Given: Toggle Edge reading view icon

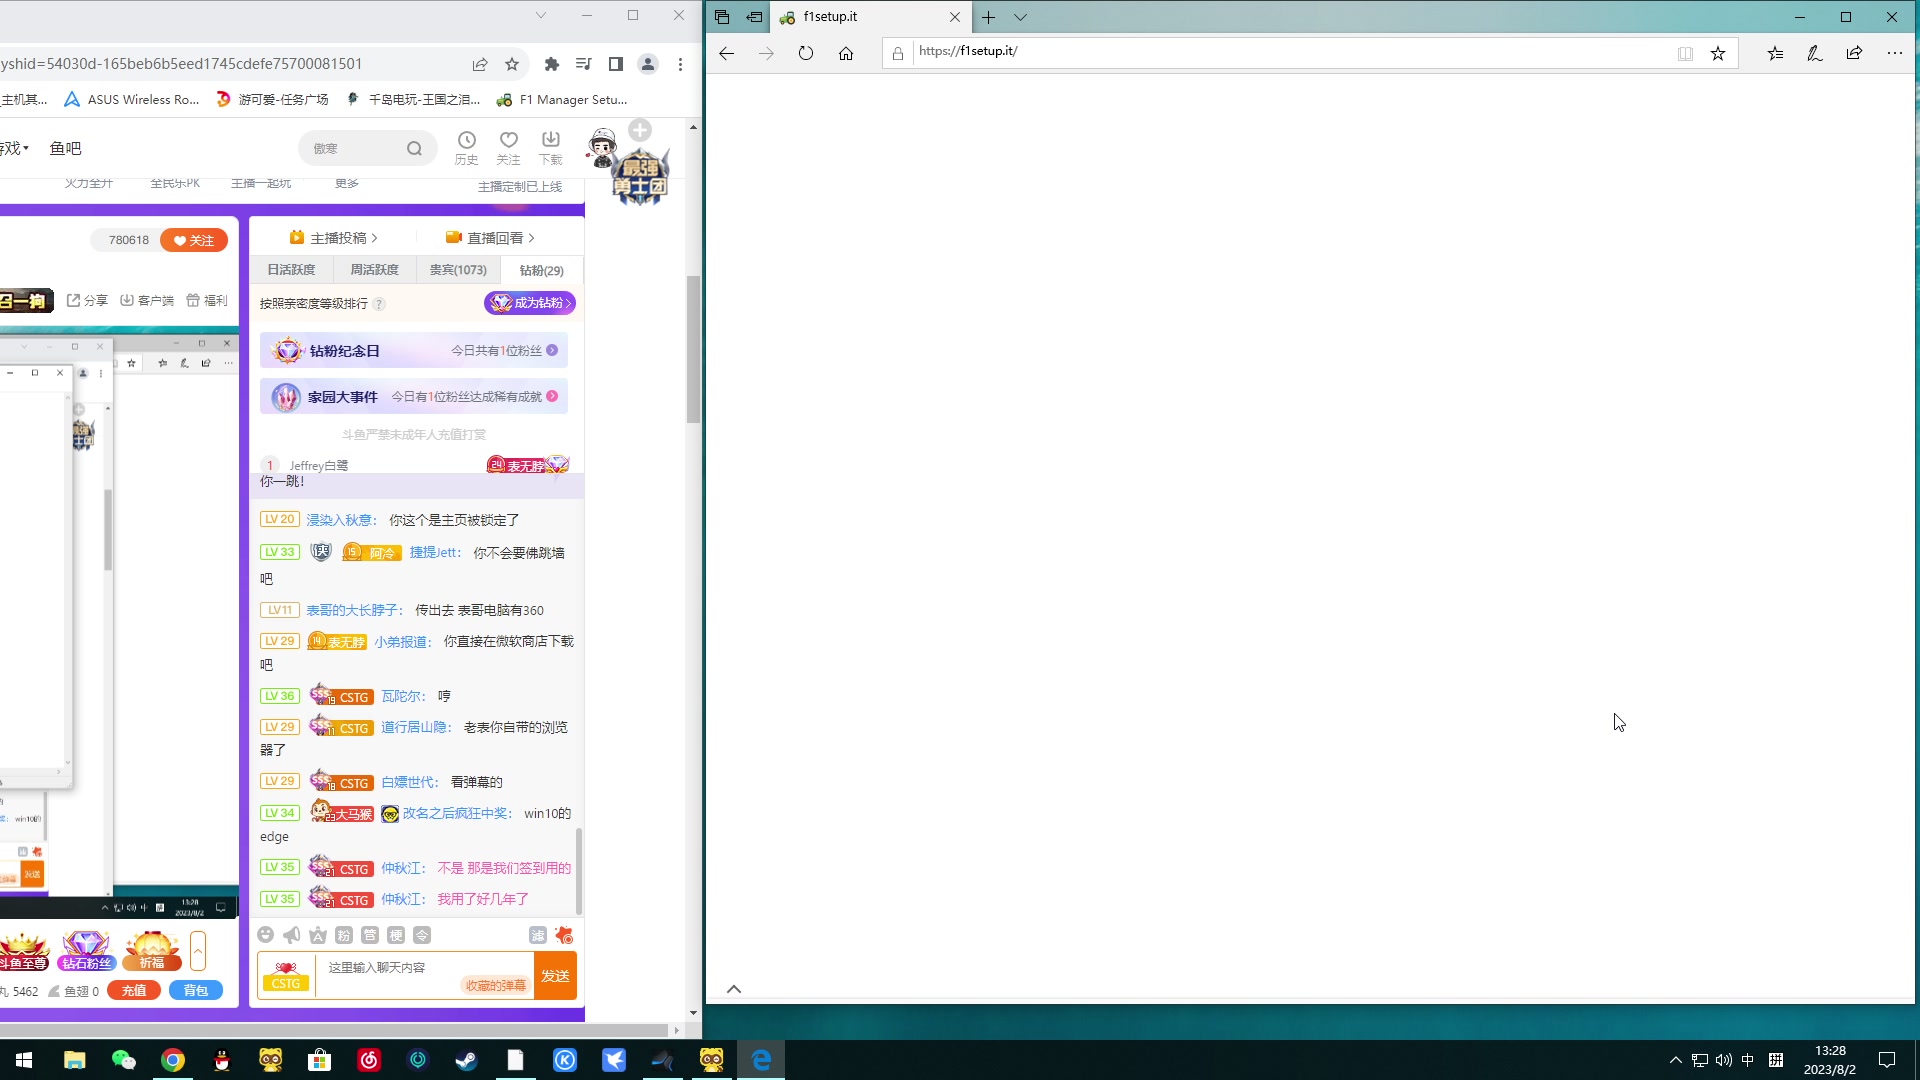Looking at the screenshot, I should [x=1685, y=54].
